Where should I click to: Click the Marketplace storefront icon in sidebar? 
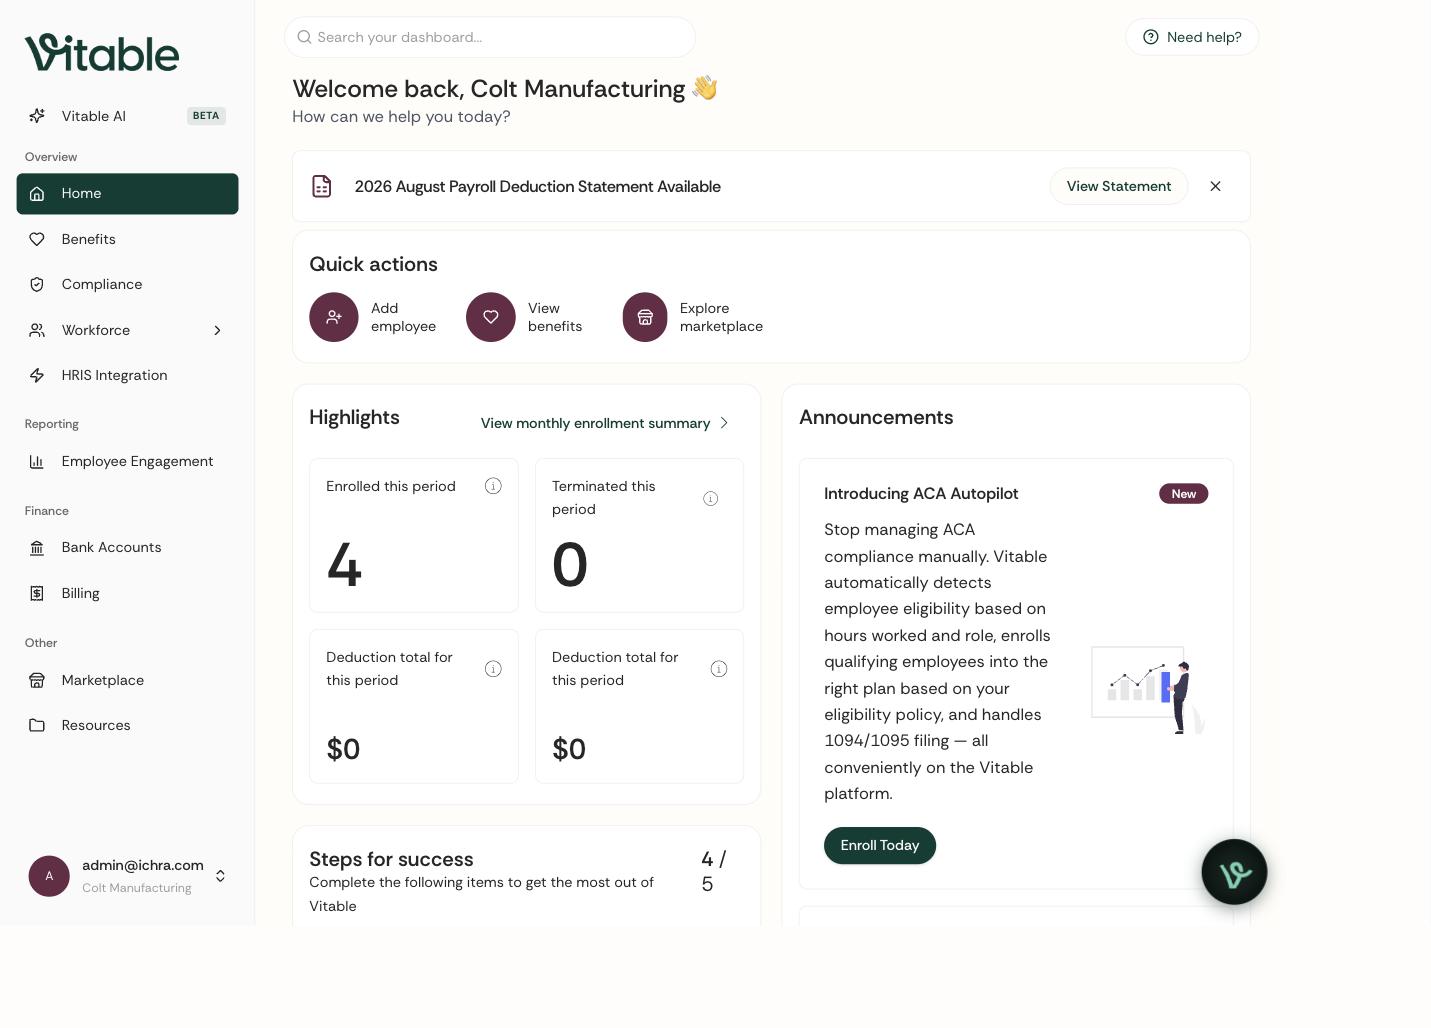click(37, 680)
